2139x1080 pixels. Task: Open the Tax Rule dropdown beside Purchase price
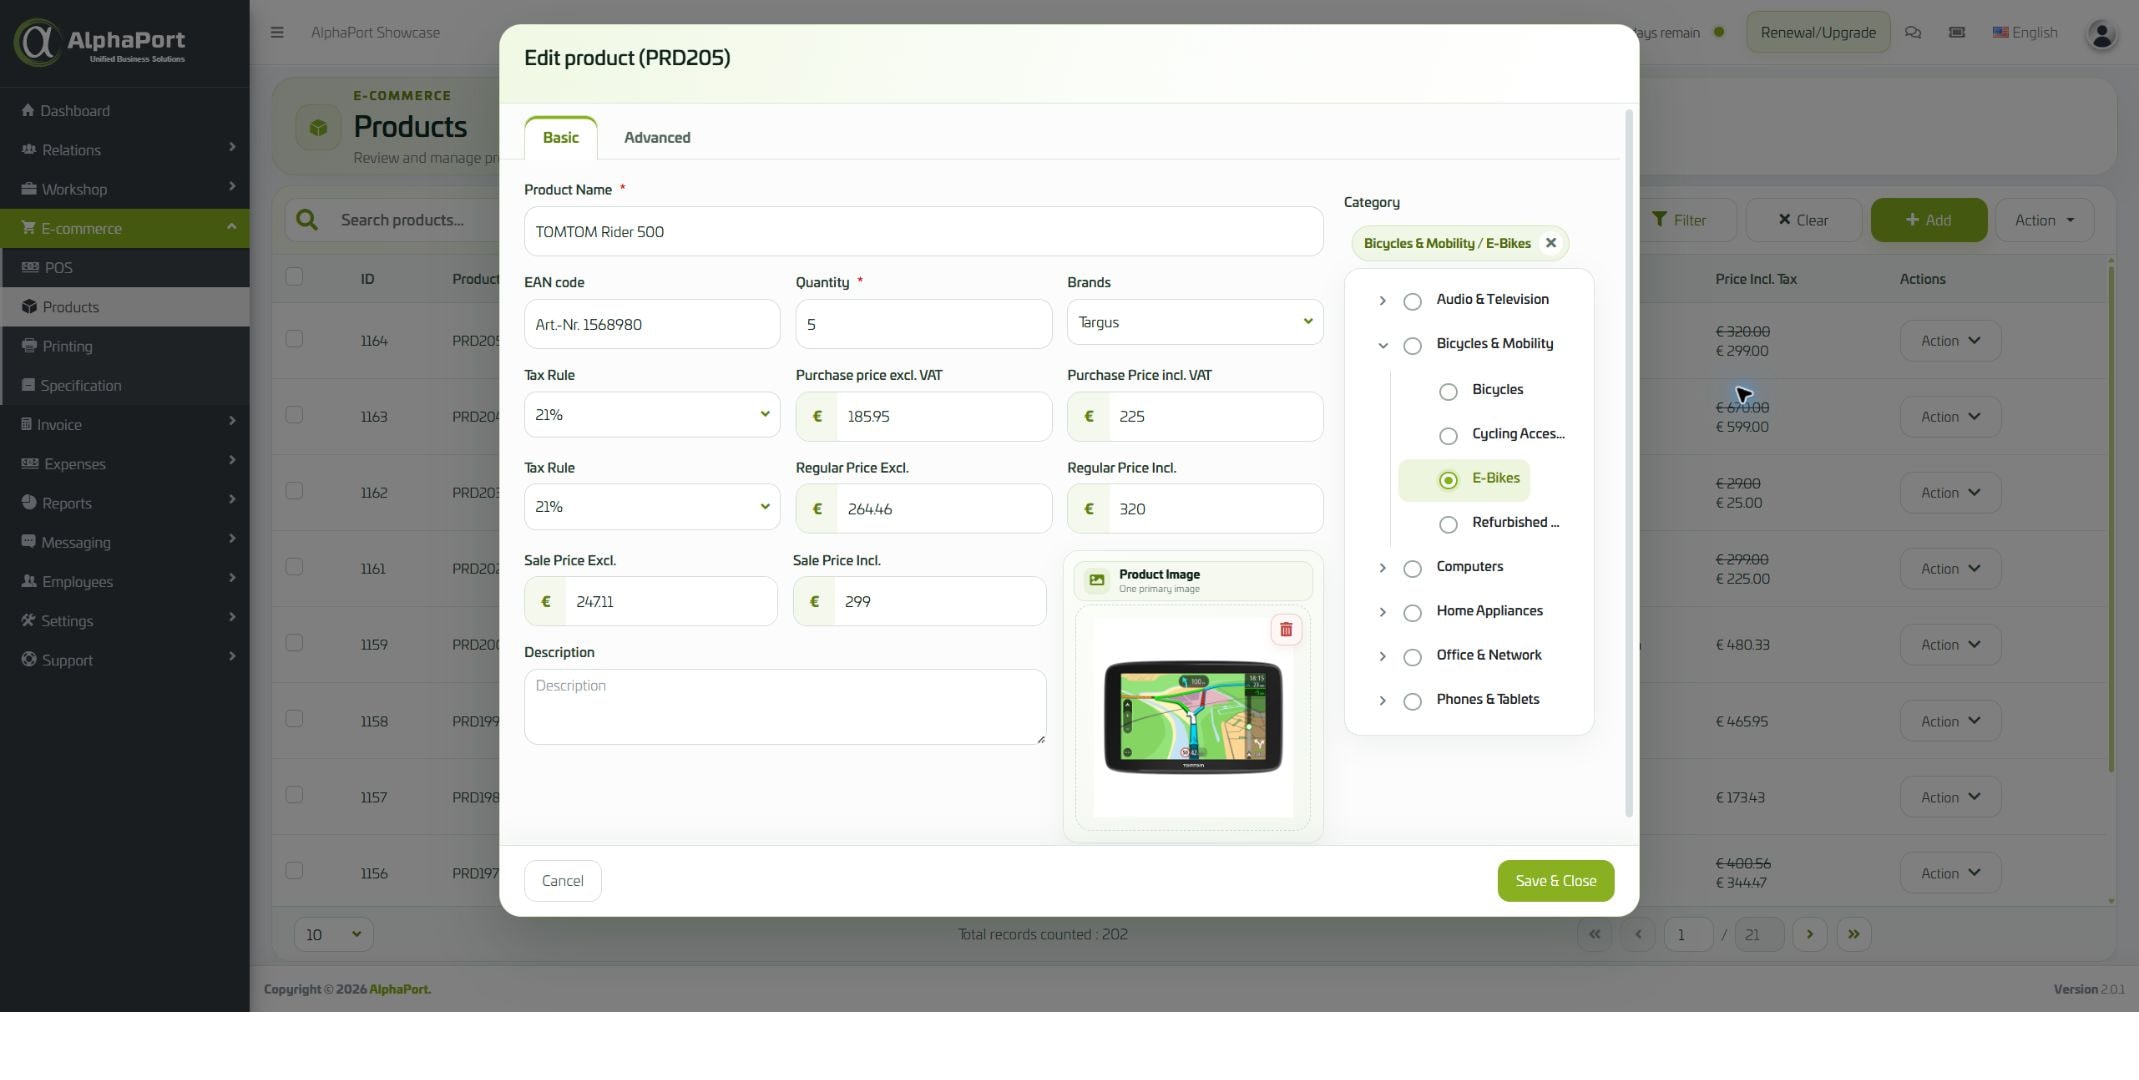pos(652,414)
